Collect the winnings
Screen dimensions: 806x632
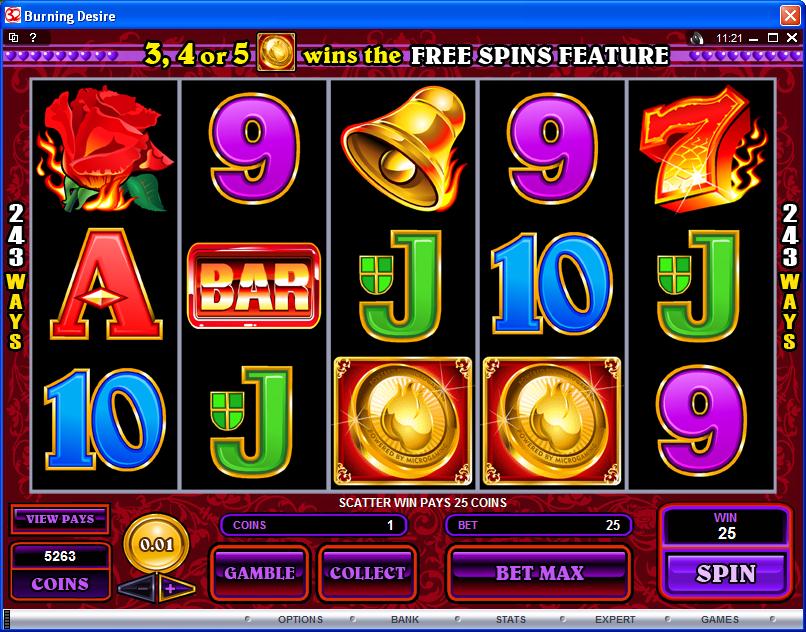click(x=367, y=573)
